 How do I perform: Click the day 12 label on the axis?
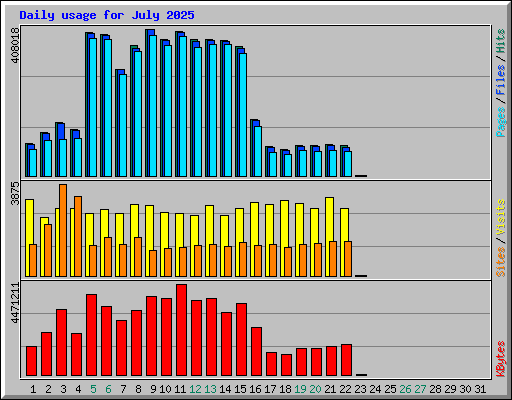pos(195,389)
